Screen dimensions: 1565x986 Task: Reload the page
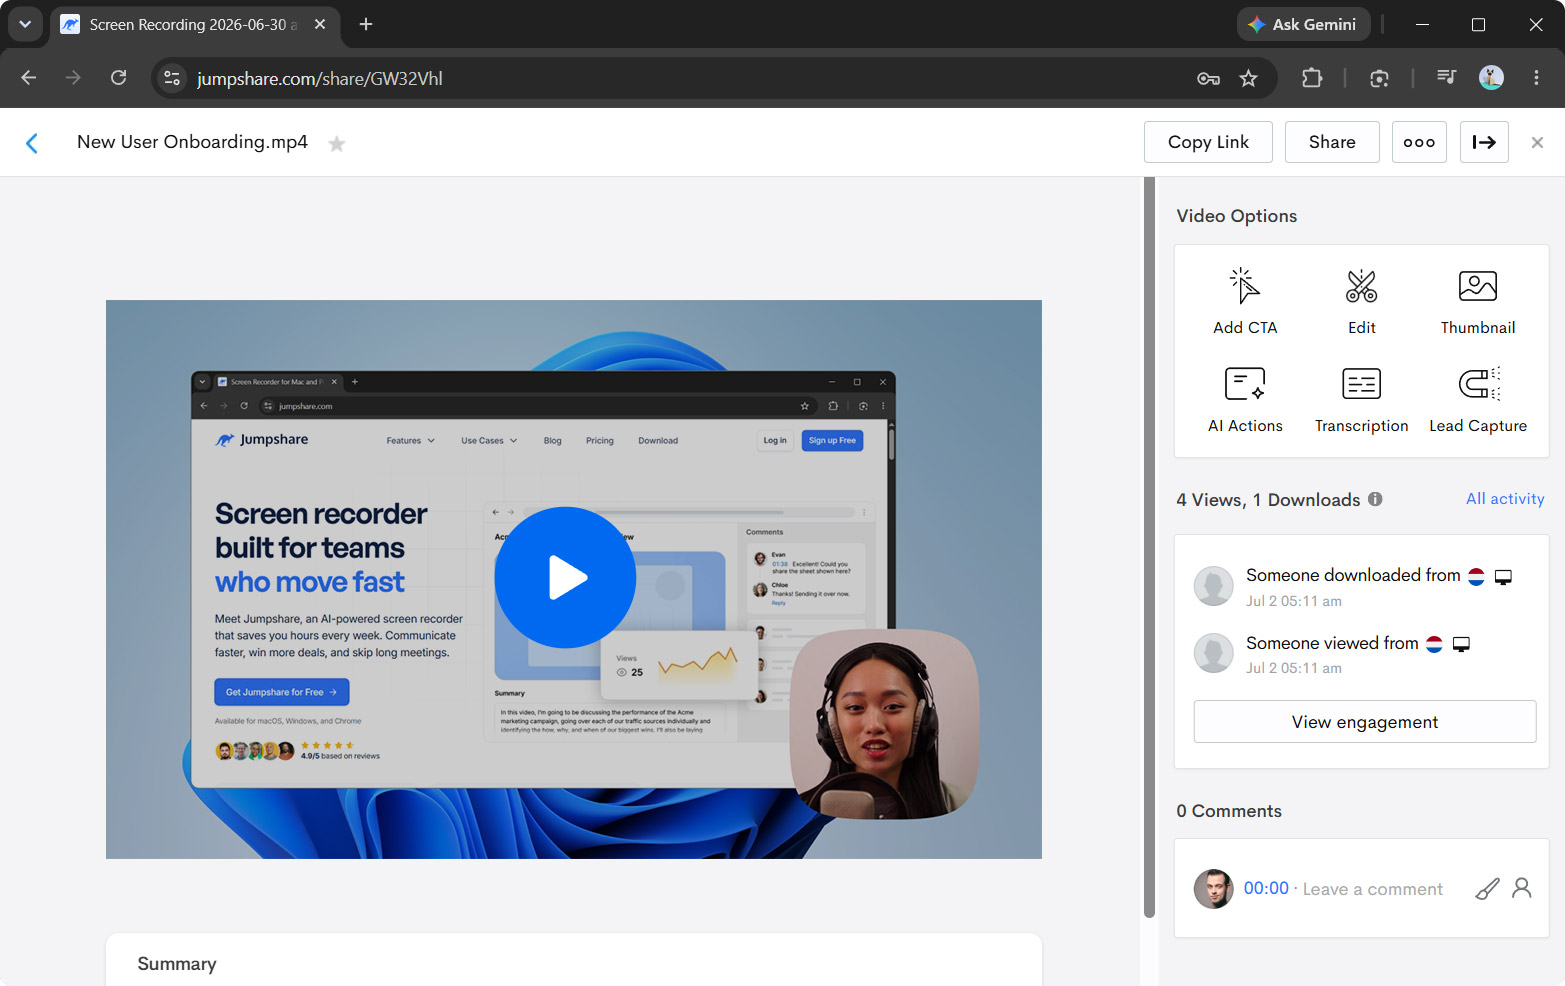tap(118, 78)
